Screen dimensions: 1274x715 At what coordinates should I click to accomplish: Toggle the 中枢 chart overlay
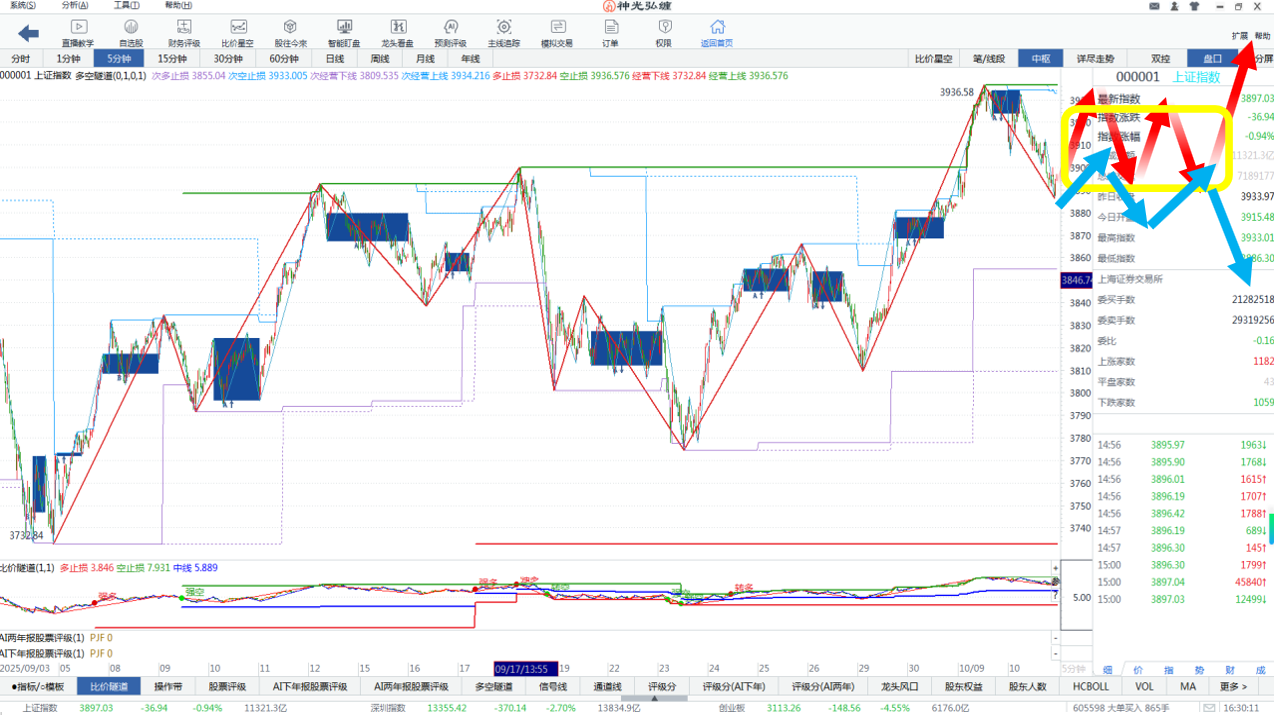point(1041,59)
